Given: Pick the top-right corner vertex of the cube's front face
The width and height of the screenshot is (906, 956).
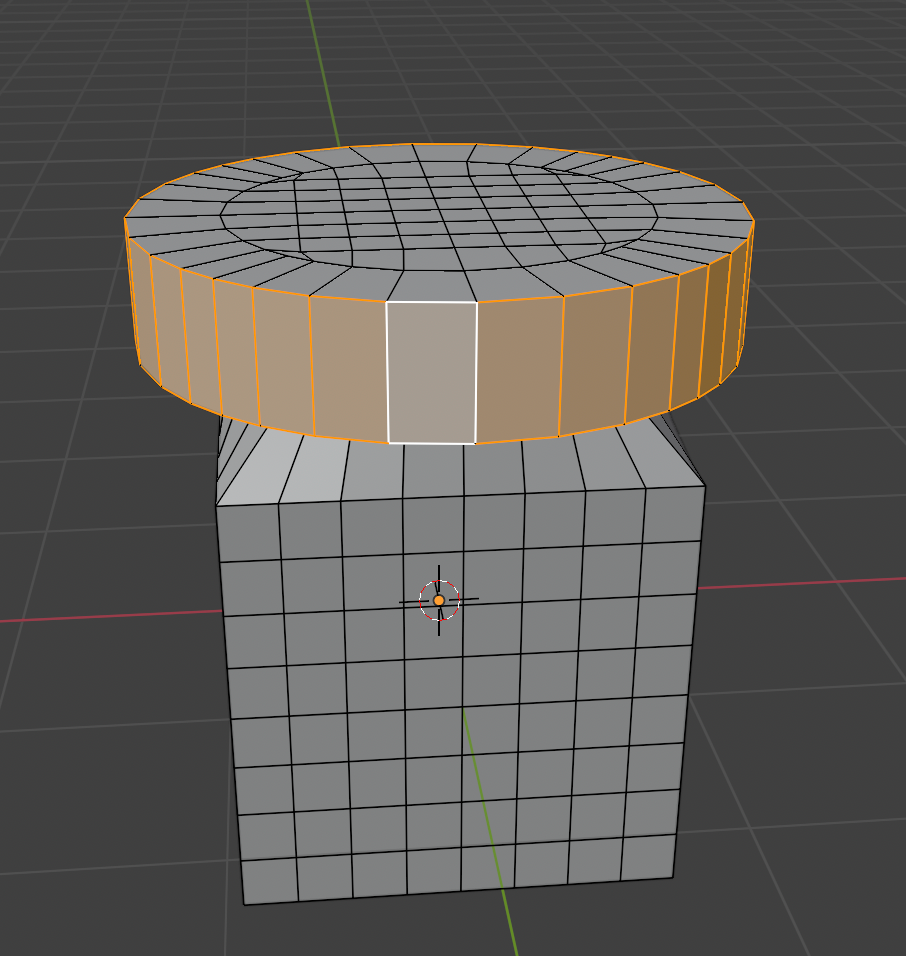Looking at the screenshot, I should point(705,486).
